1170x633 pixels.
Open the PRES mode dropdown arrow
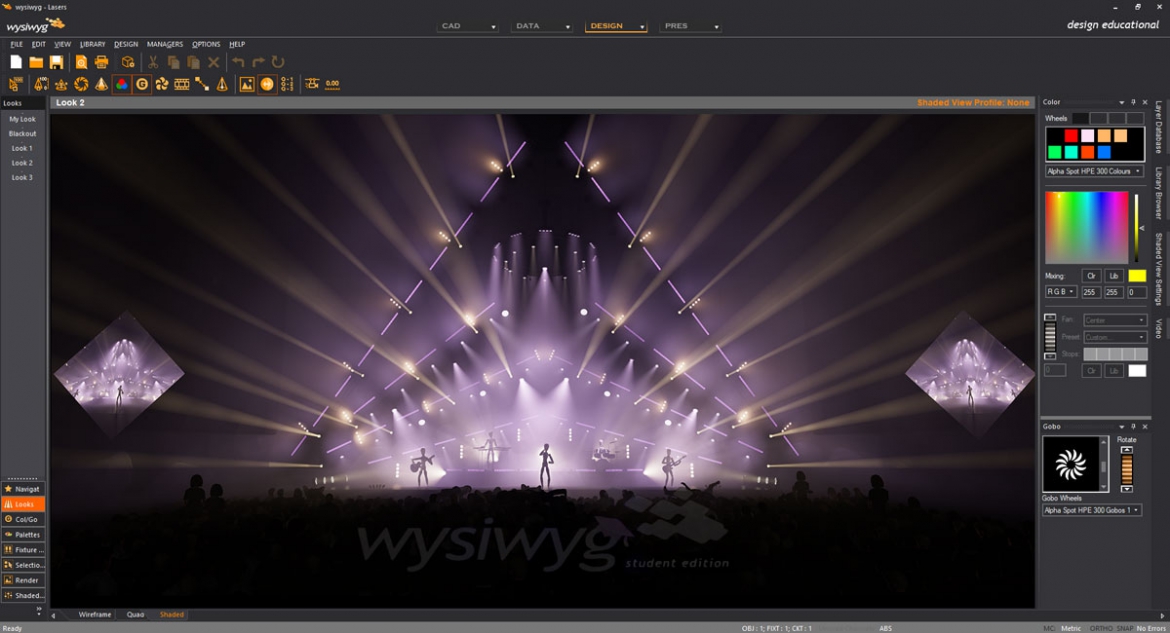716,27
